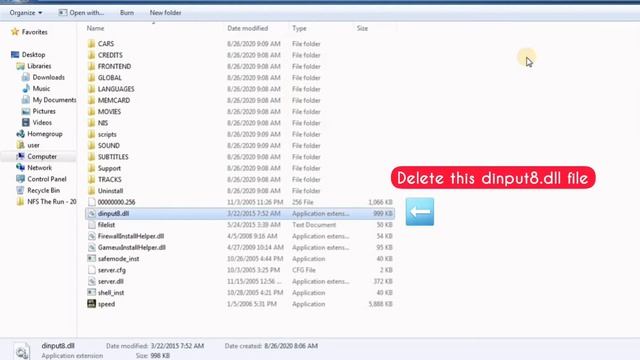Create a New folder from toolbar

click(165, 13)
